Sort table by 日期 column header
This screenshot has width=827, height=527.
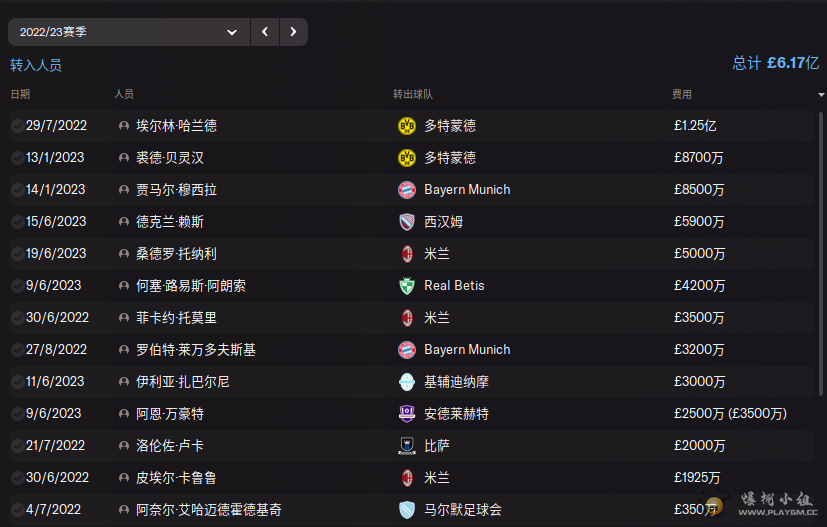20,94
